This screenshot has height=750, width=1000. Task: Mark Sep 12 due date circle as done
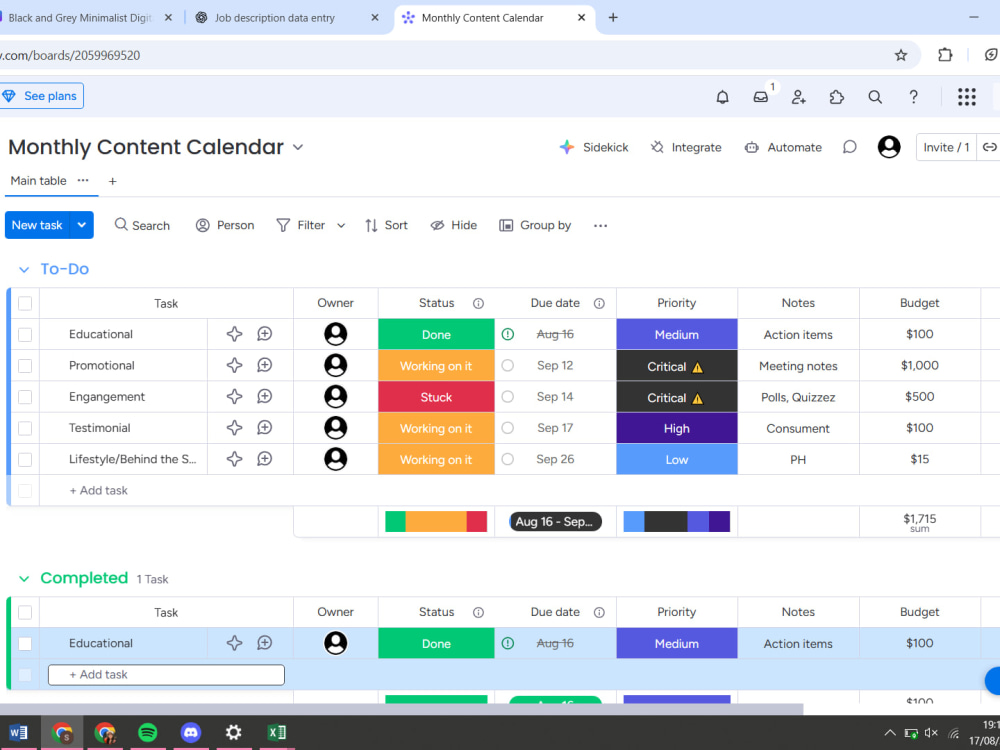508,365
